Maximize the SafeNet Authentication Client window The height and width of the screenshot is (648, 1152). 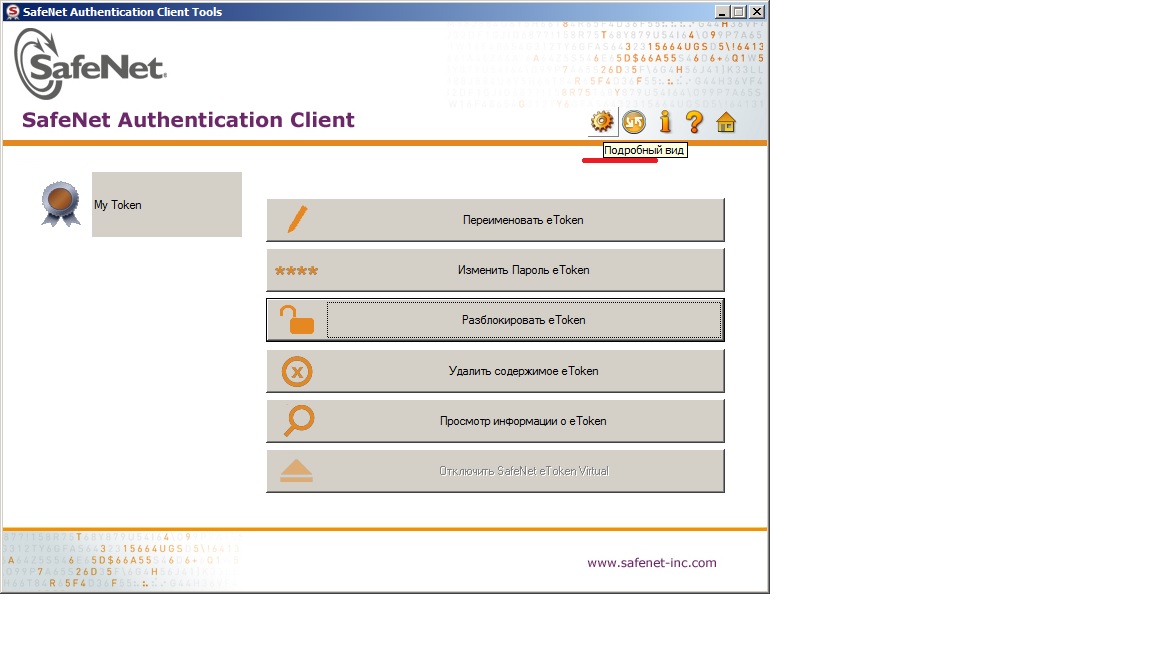pos(739,12)
